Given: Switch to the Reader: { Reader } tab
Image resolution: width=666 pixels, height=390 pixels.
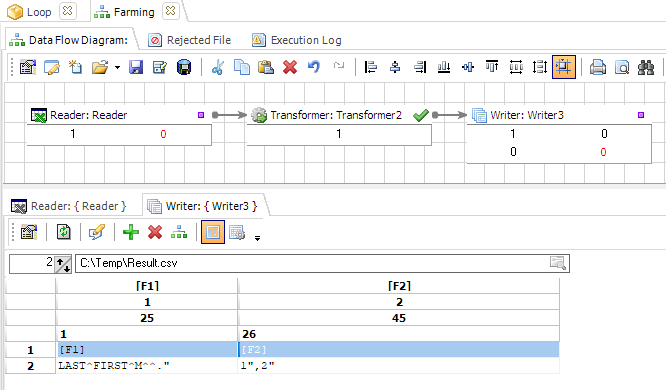Looking at the screenshot, I should coord(69,206).
